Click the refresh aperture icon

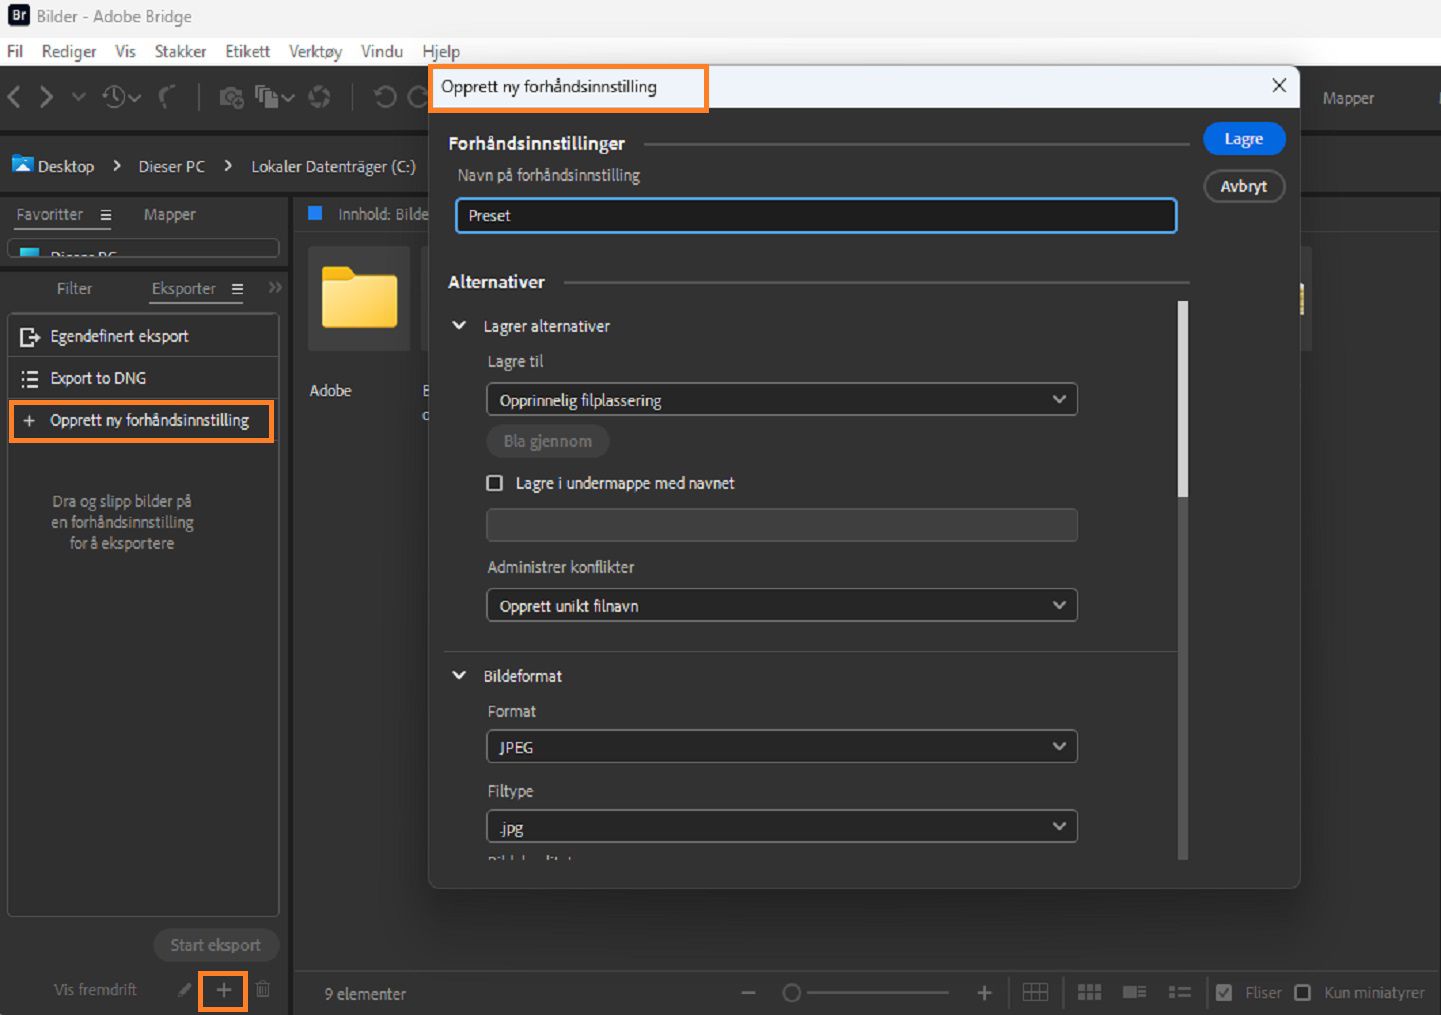point(319,97)
